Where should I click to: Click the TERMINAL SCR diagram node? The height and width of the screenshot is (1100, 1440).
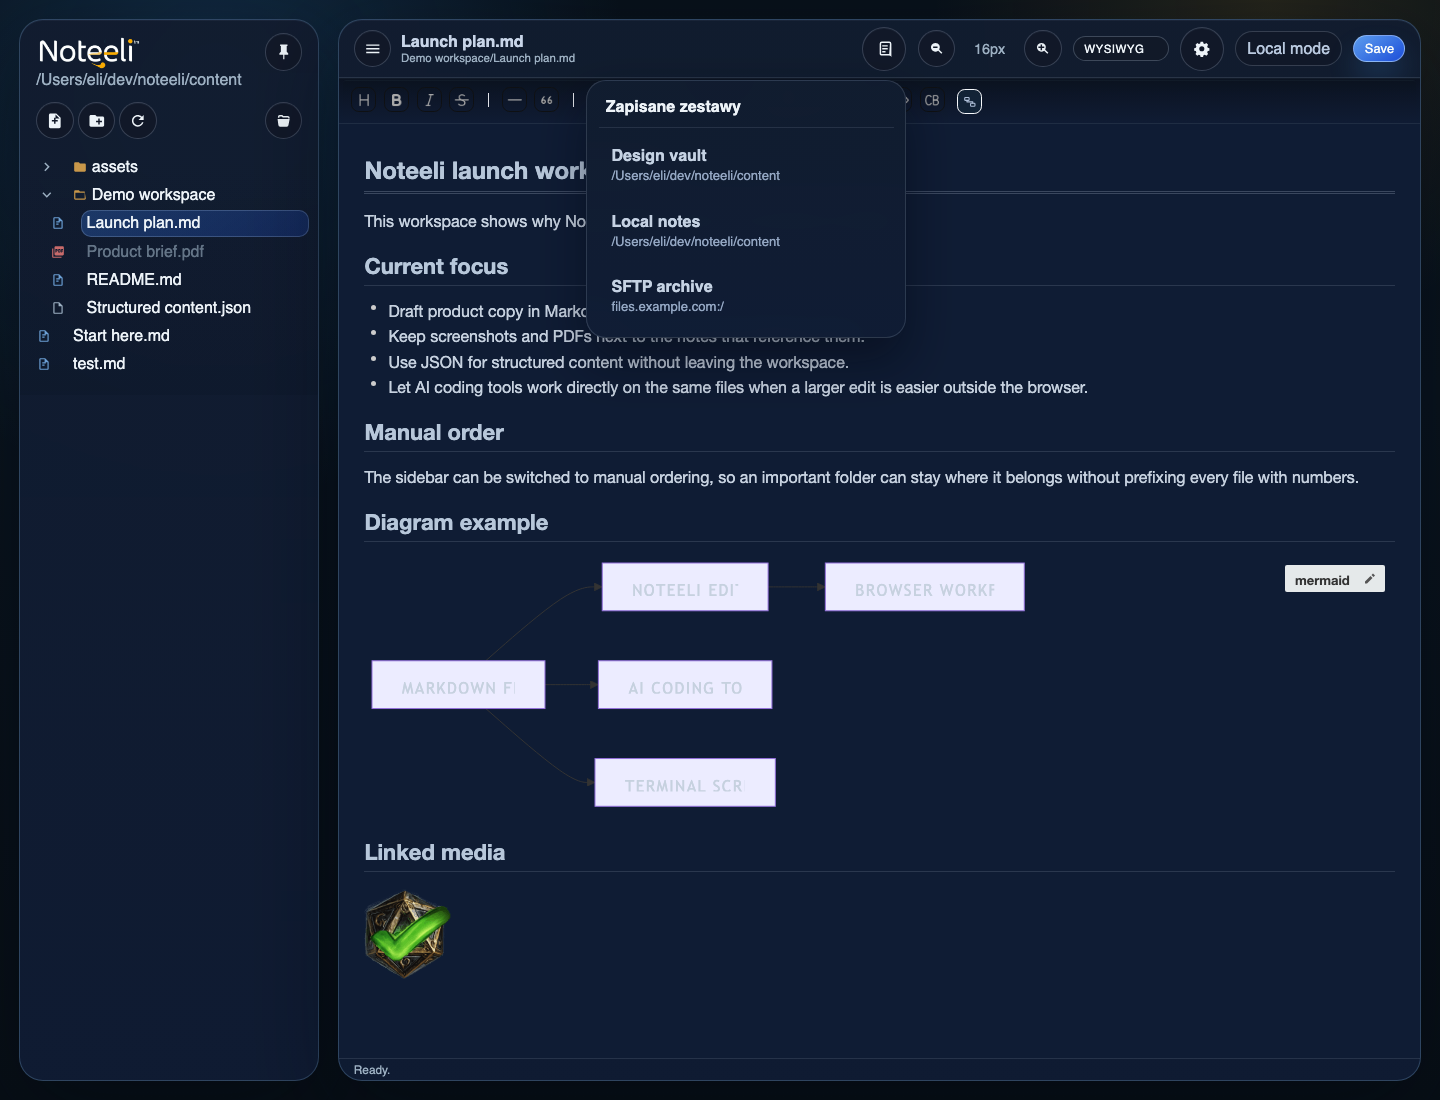[685, 783]
